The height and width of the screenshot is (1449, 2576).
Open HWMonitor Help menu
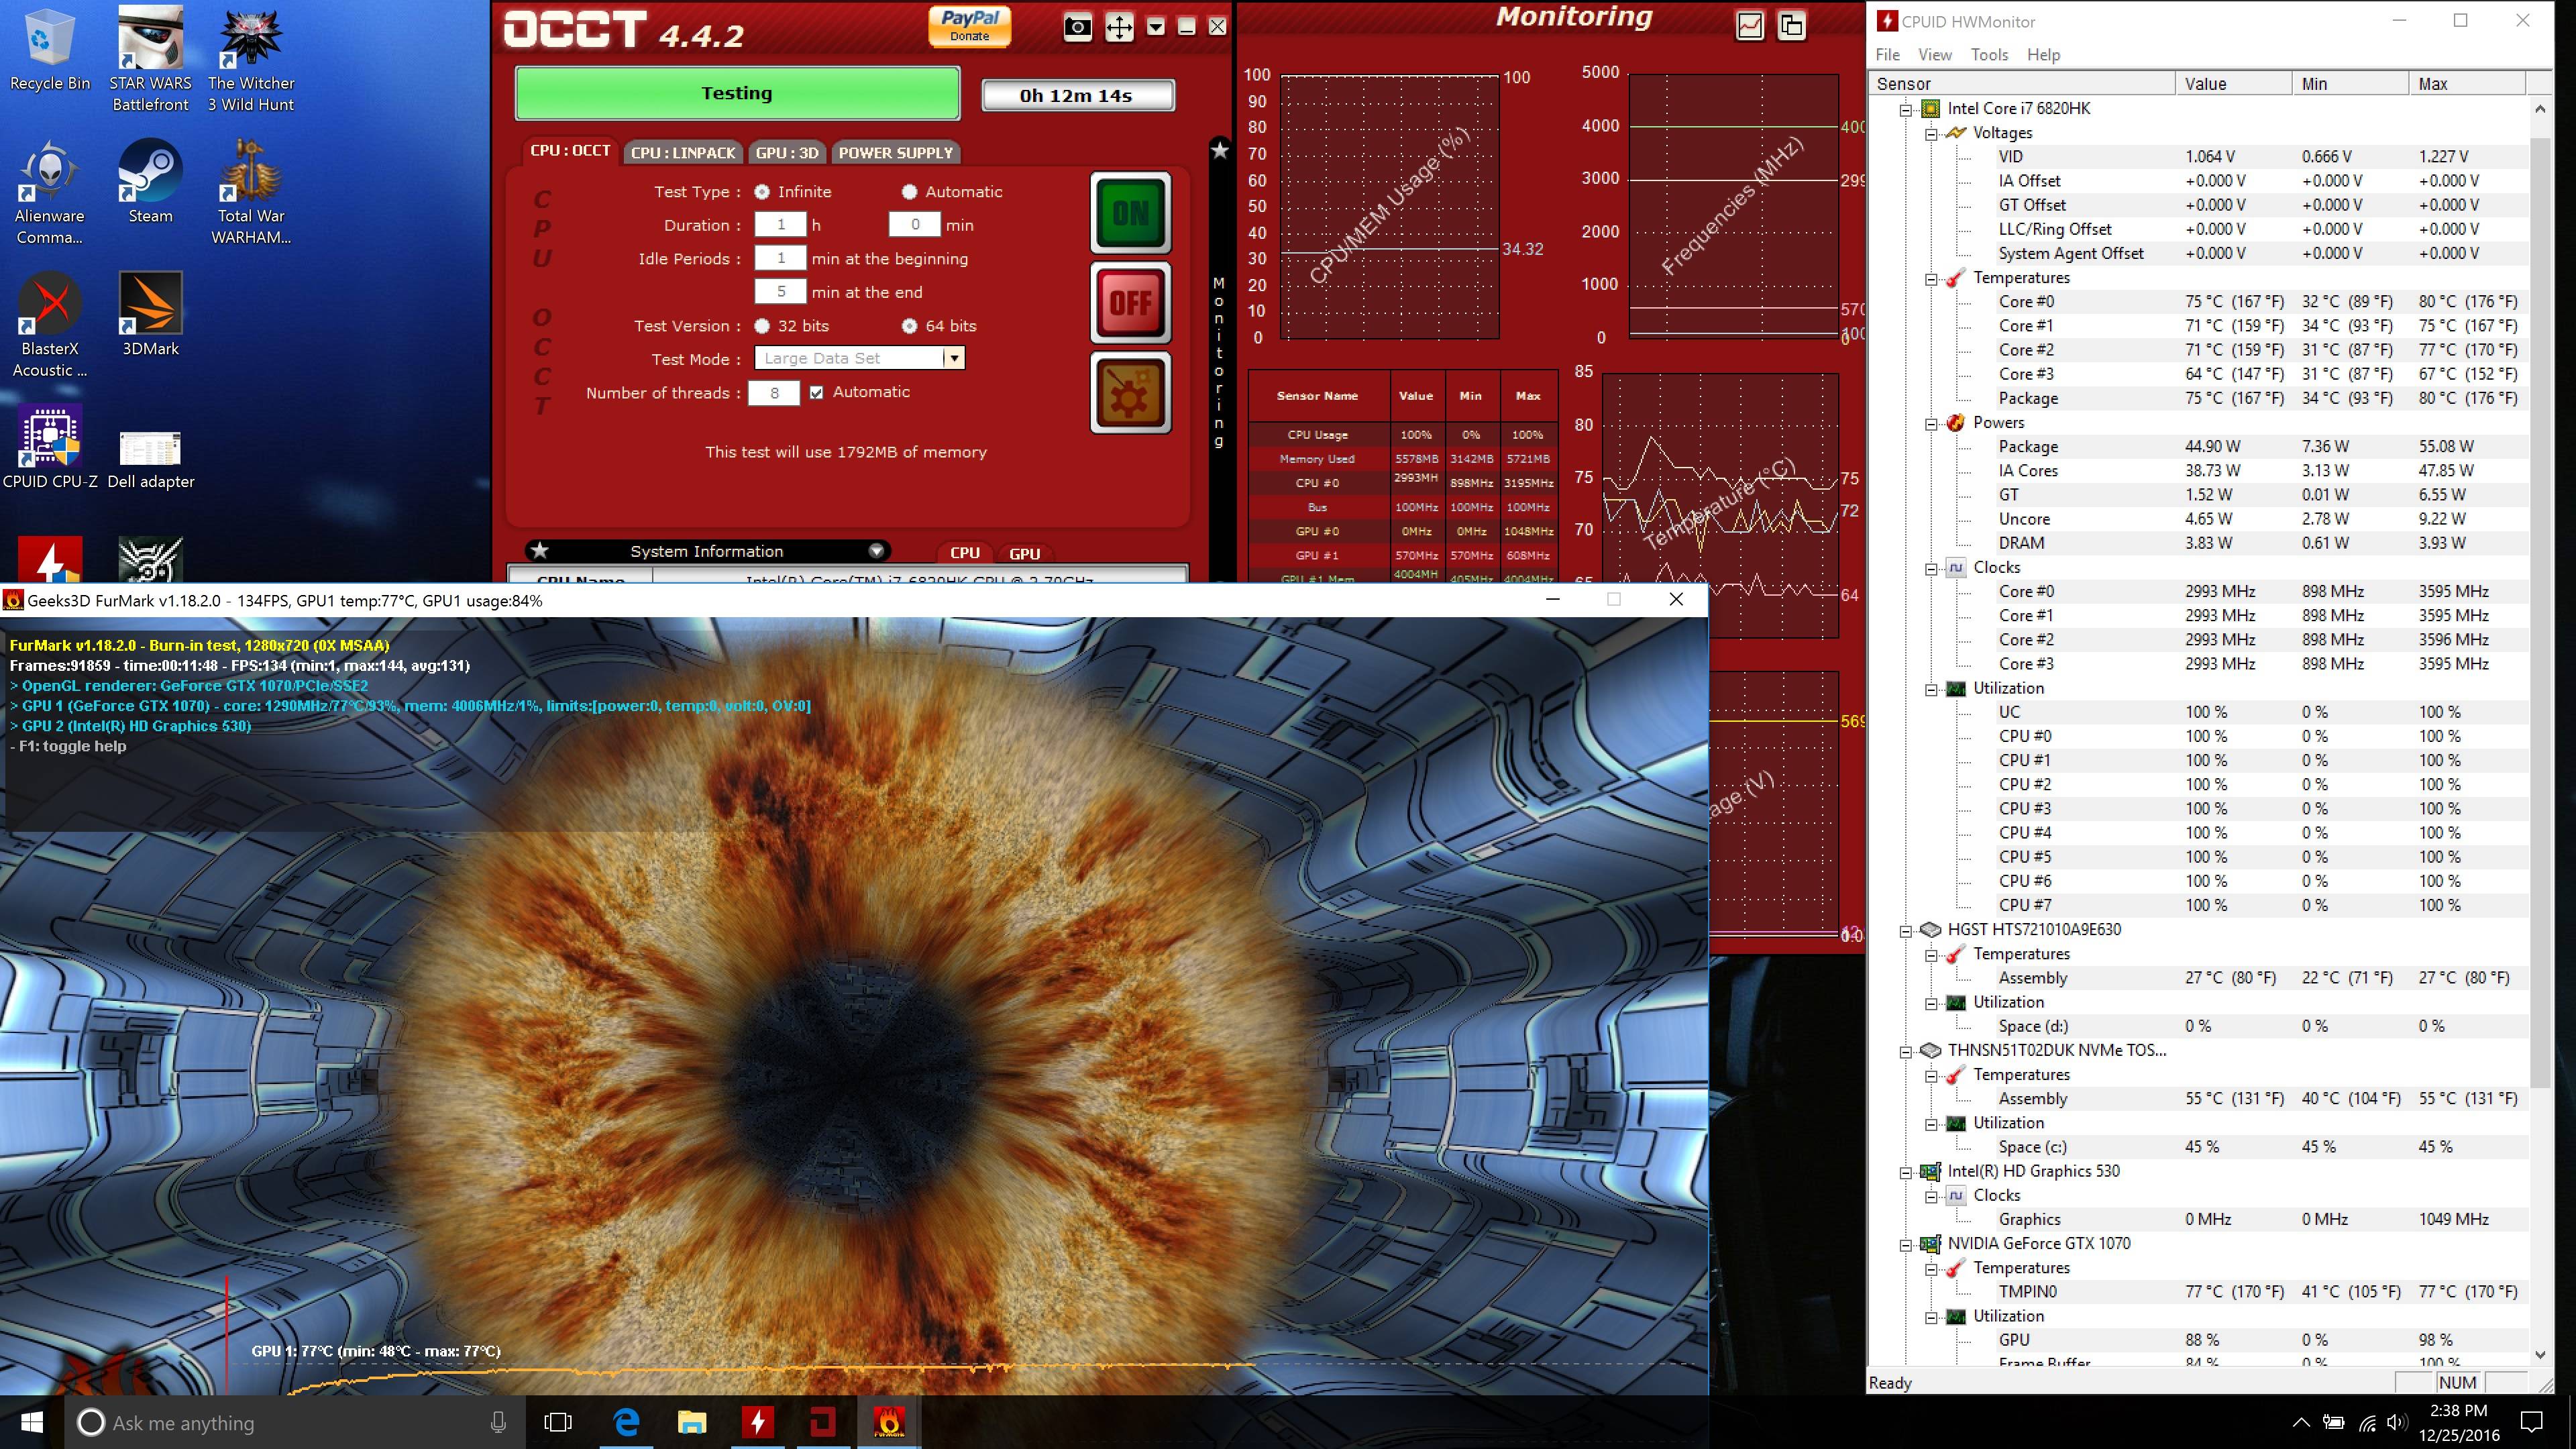[x=2043, y=55]
